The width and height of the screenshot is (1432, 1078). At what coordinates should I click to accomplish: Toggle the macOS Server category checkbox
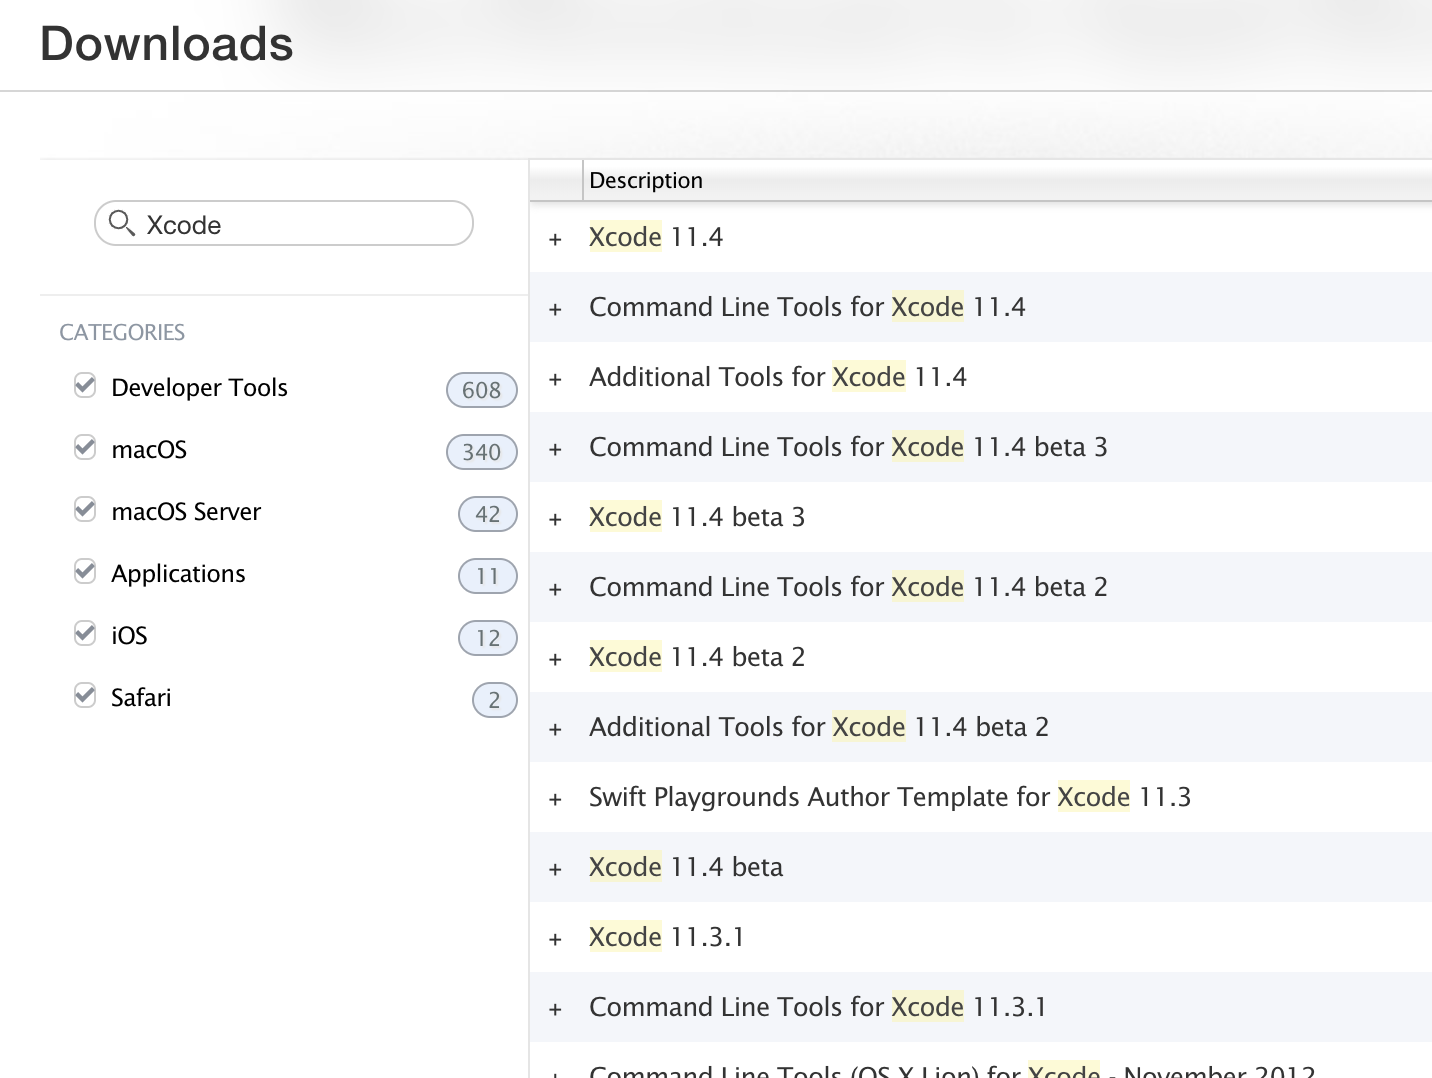[85, 510]
